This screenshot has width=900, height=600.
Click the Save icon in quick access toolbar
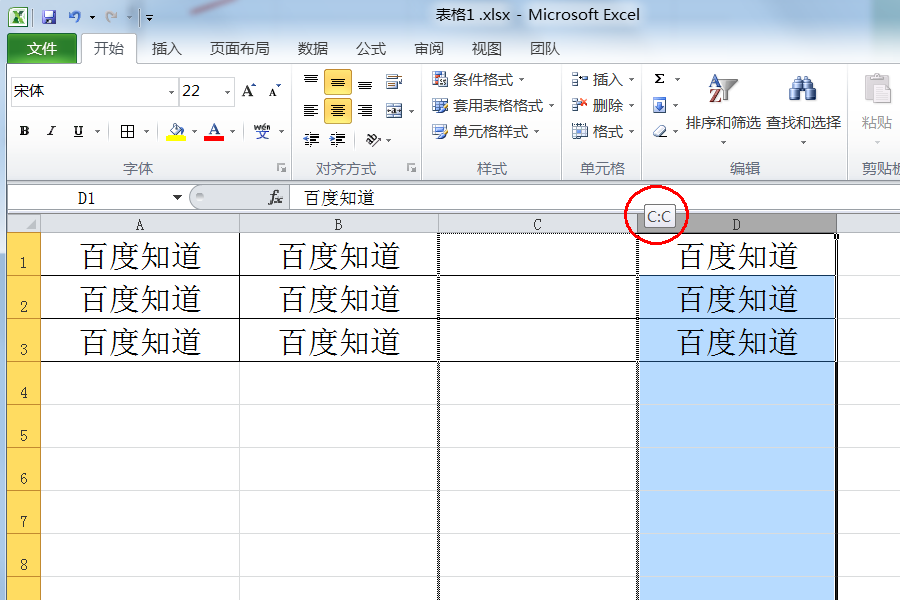(49, 17)
